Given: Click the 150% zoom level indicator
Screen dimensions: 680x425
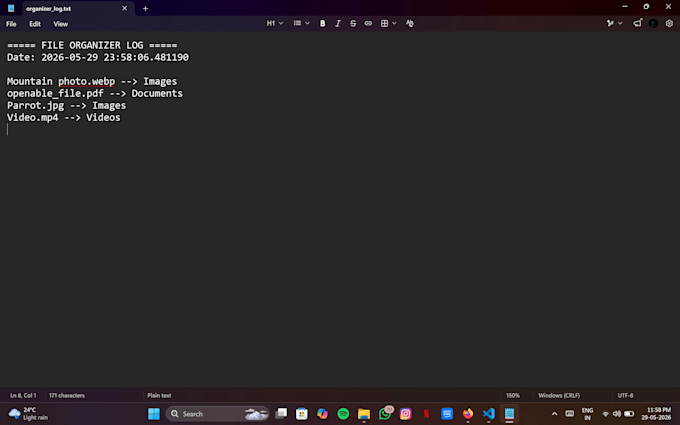Looking at the screenshot, I should point(513,396).
